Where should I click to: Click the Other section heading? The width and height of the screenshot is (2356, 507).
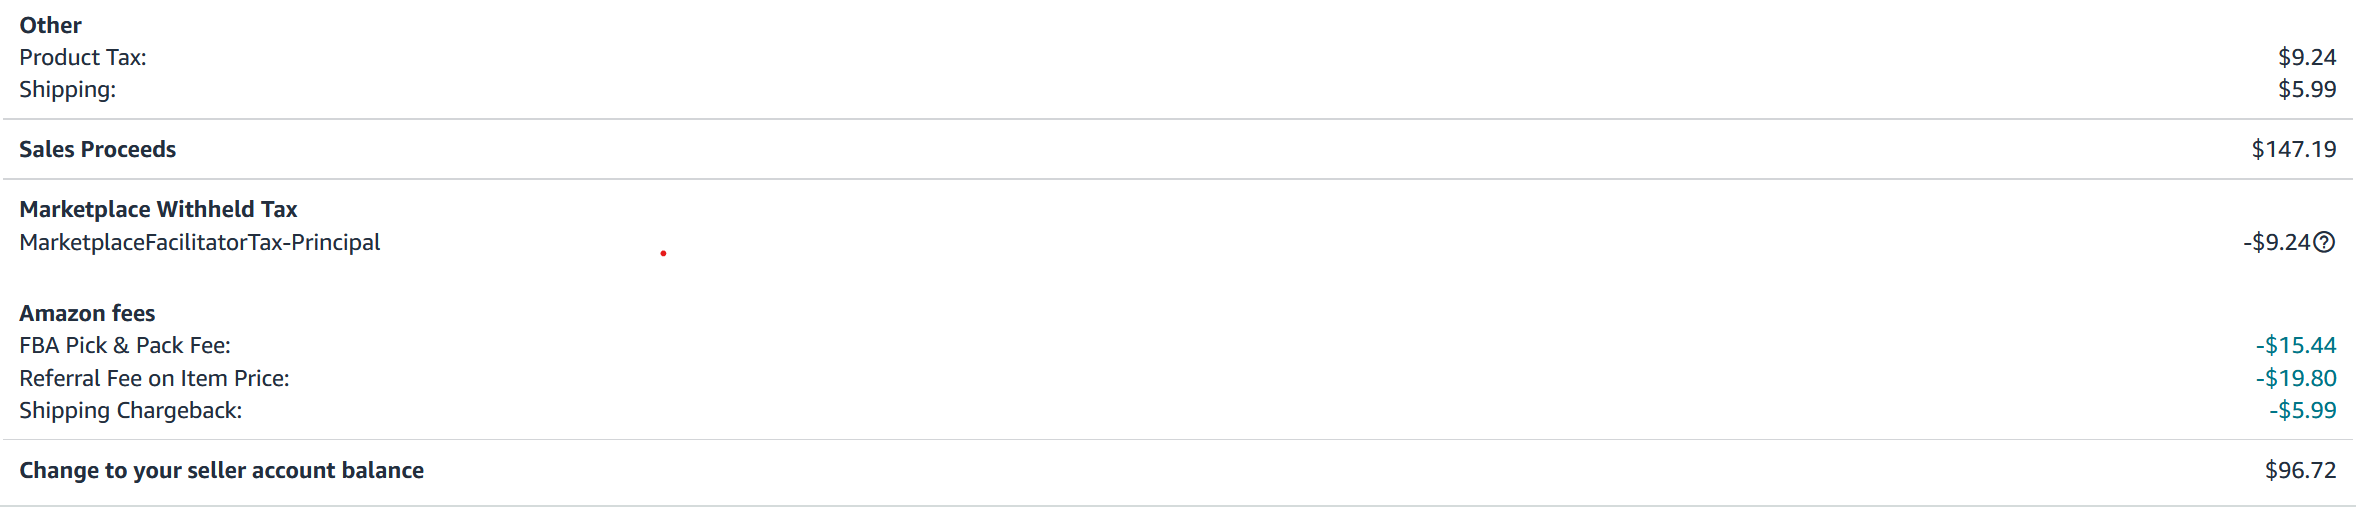click(50, 25)
